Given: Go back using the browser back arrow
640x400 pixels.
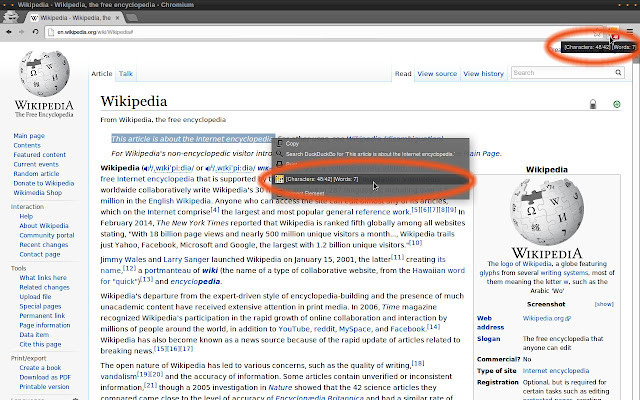Looking at the screenshot, I should coord(9,32).
